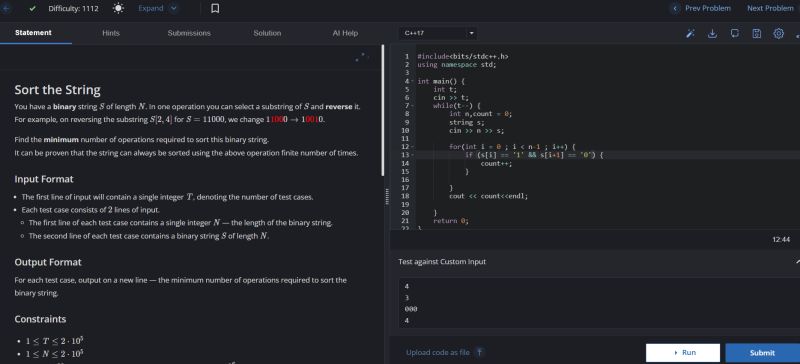Toggle light/dark theme sun icon
Screen dimensions: 800x364
pyautogui.click(x=118, y=8)
